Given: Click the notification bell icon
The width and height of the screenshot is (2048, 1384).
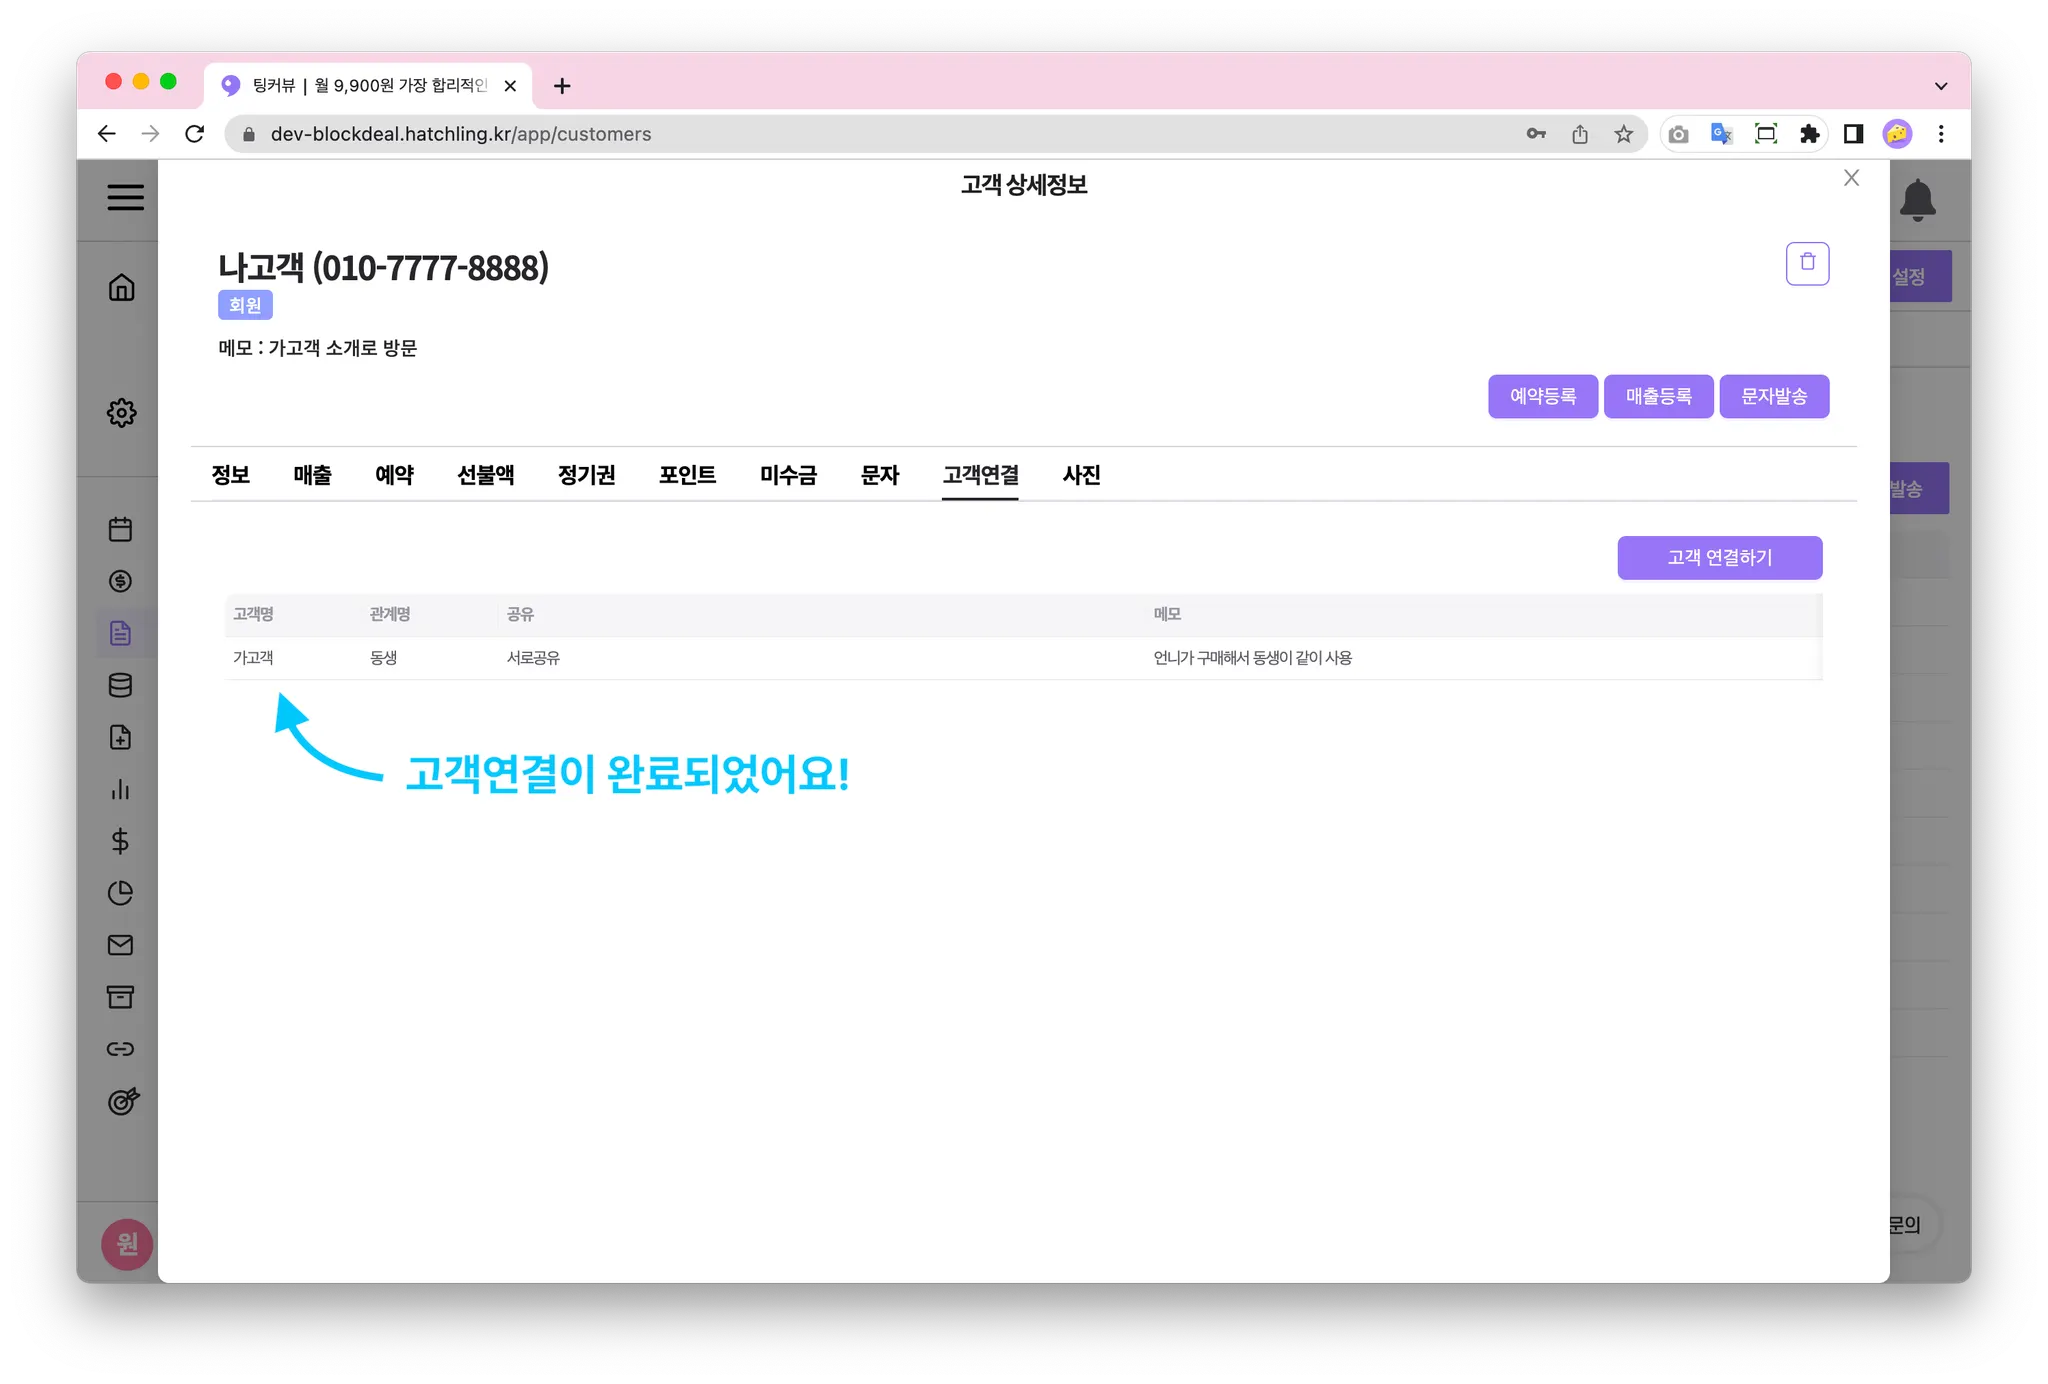Looking at the screenshot, I should click(x=1917, y=200).
